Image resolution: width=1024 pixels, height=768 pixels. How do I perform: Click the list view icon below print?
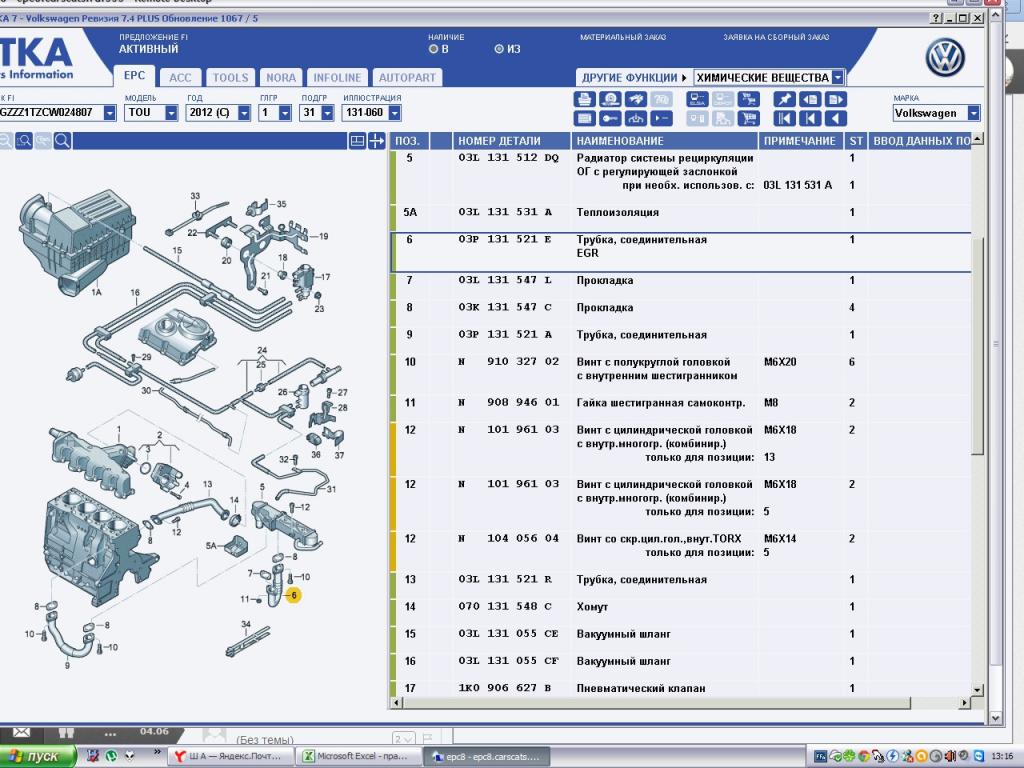coord(584,119)
